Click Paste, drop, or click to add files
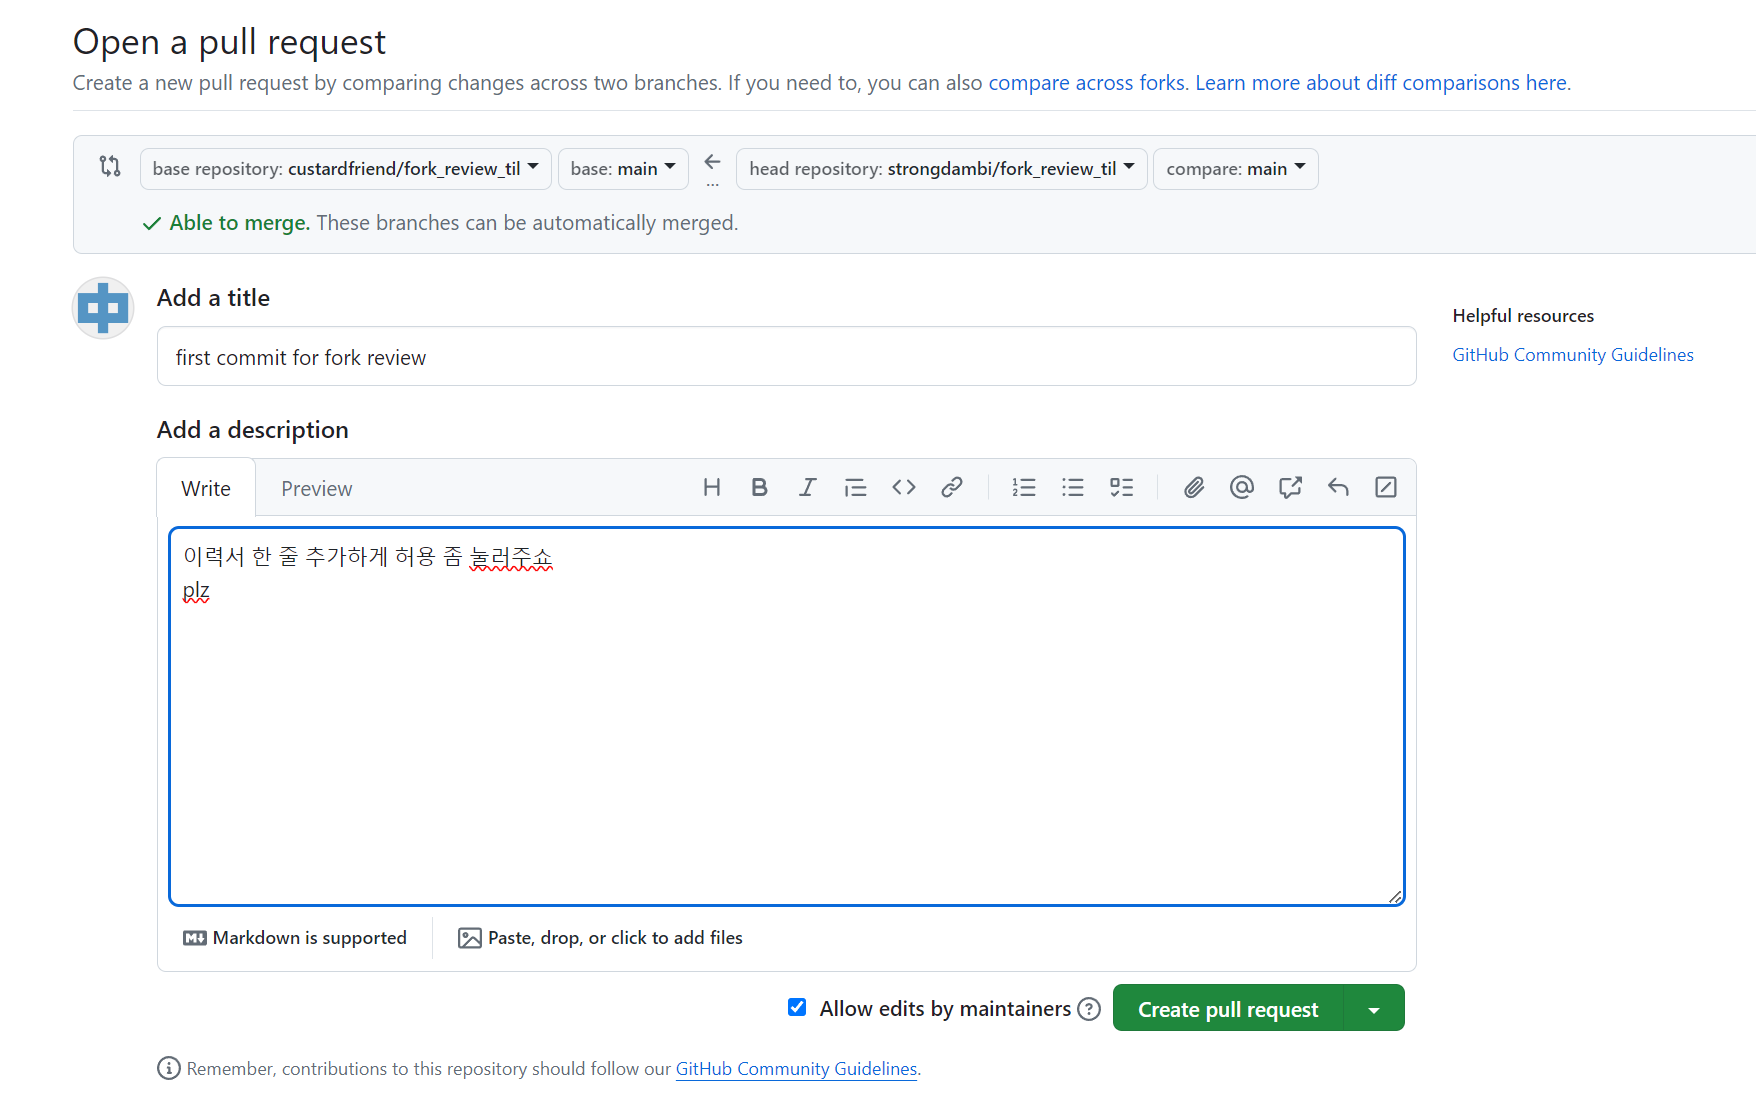This screenshot has height=1107, width=1756. click(x=601, y=938)
